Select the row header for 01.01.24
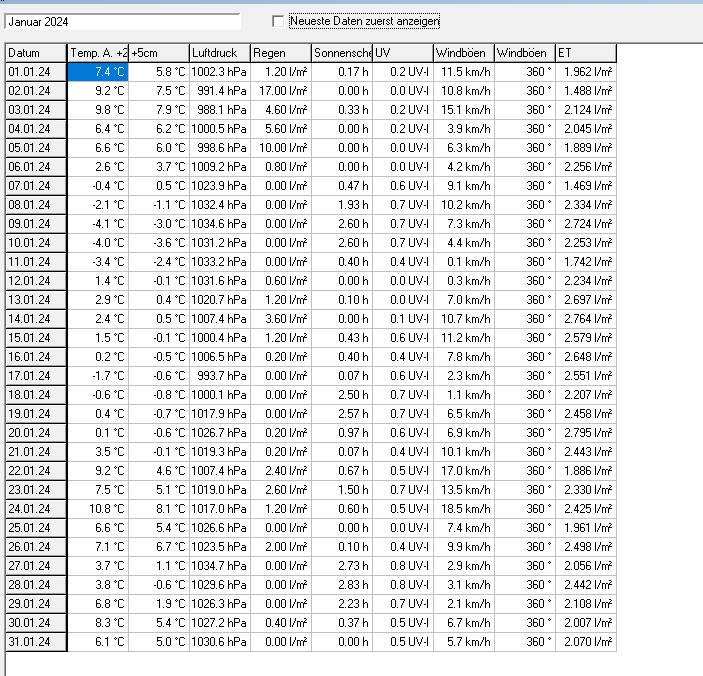The image size is (703, 676). coord(36,72)
